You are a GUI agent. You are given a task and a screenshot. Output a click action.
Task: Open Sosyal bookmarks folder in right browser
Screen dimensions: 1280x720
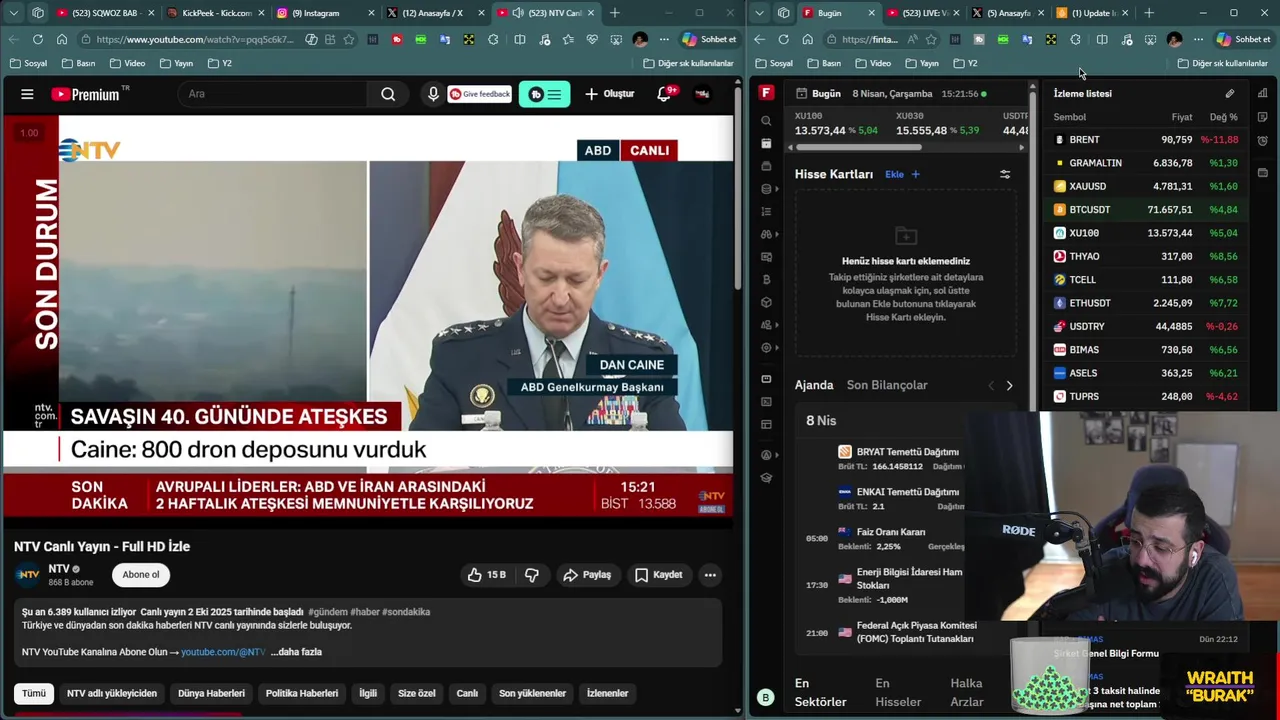click(774, 63)
